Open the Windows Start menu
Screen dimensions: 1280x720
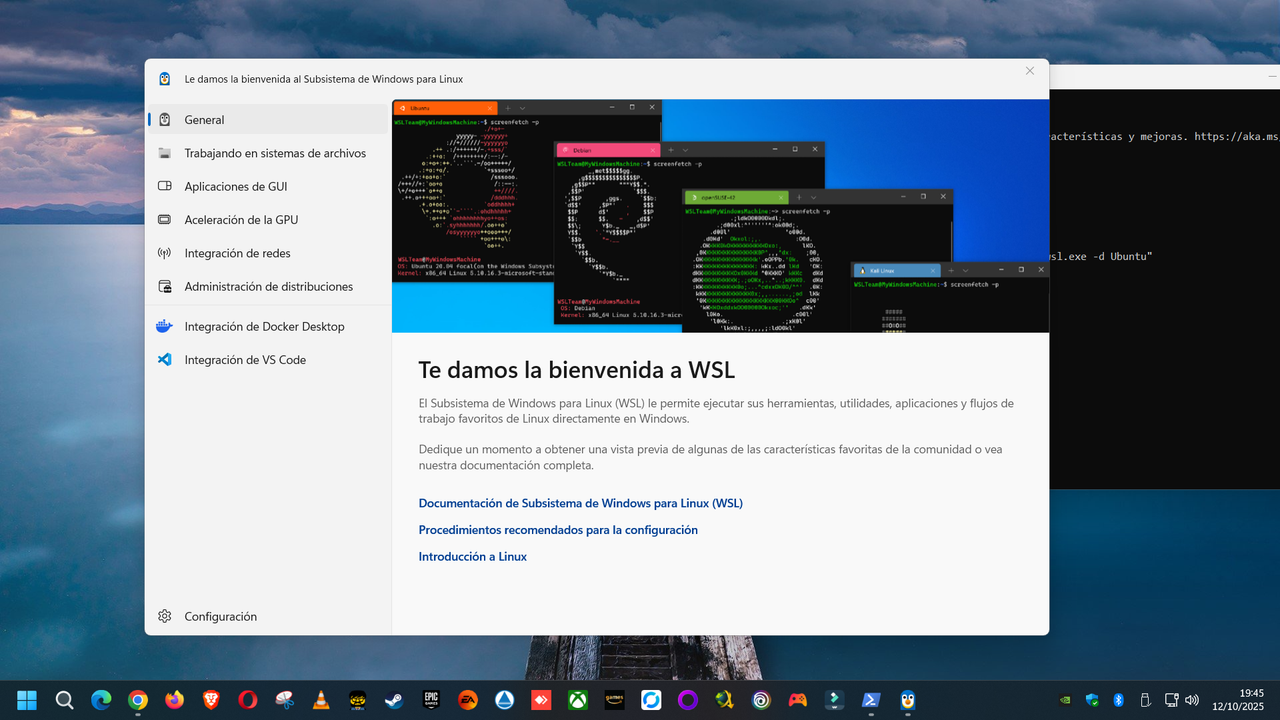(x=27, y=700)
